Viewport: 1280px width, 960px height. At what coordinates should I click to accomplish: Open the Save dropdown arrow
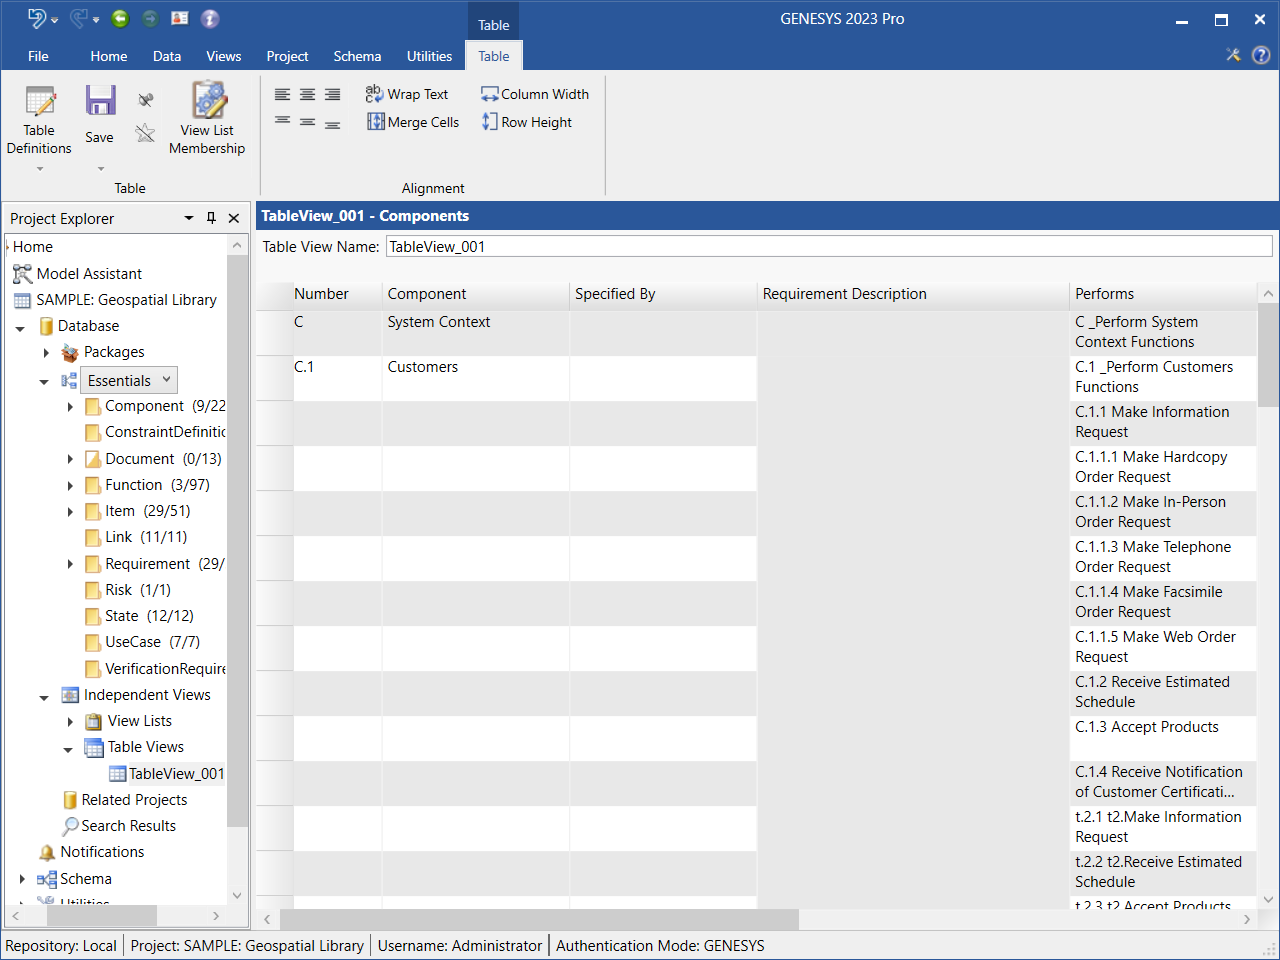(101, 169)
